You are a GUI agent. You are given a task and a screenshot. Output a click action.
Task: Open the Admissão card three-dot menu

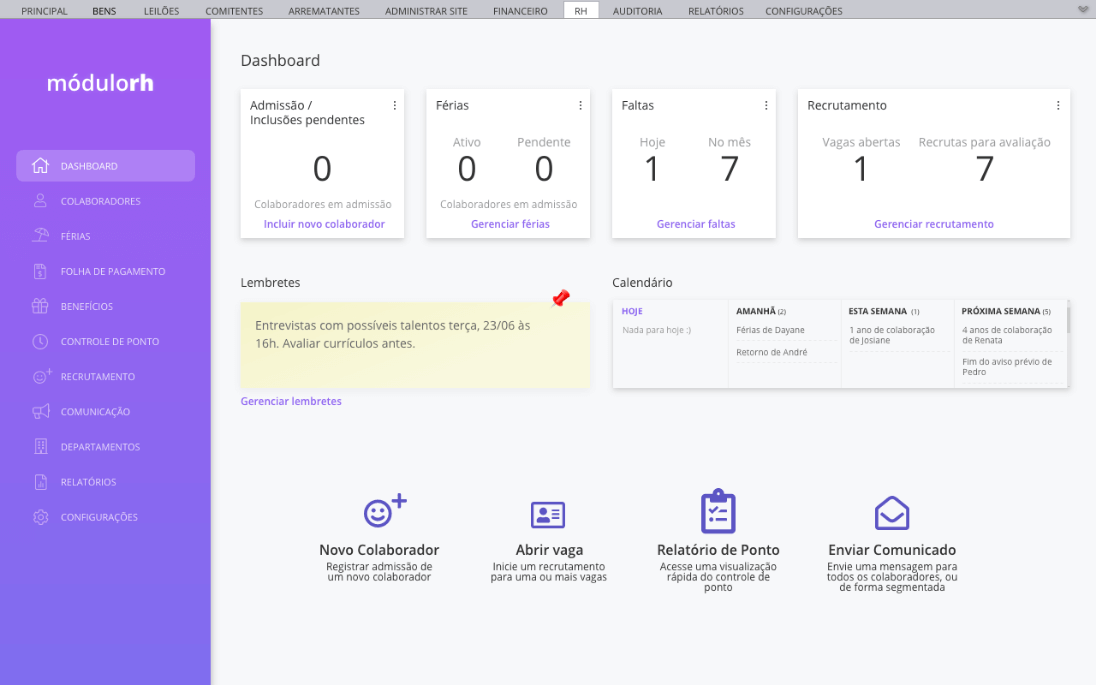[x=394, y=106]
